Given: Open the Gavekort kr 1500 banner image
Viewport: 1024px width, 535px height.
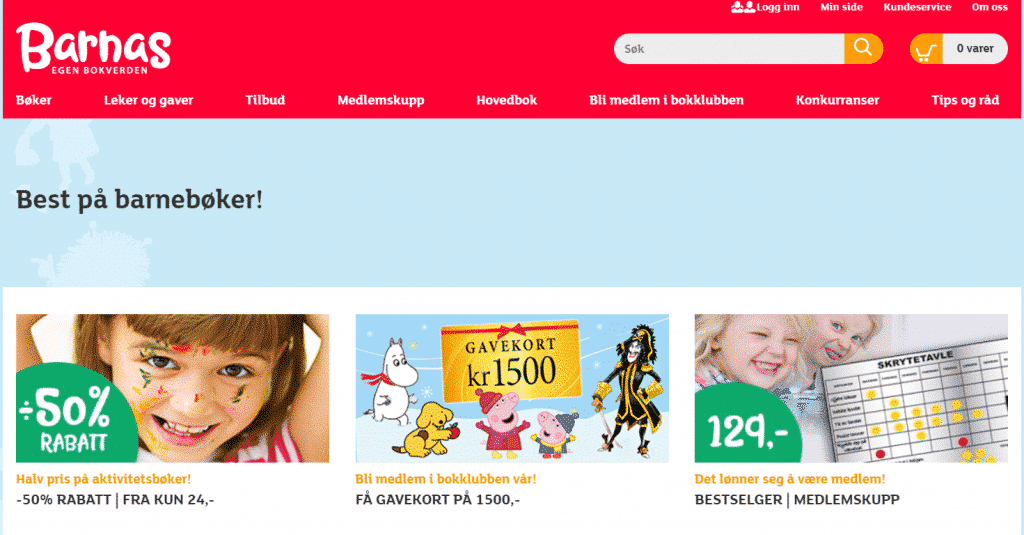Looking at the screenshot, I should point(512,388).
